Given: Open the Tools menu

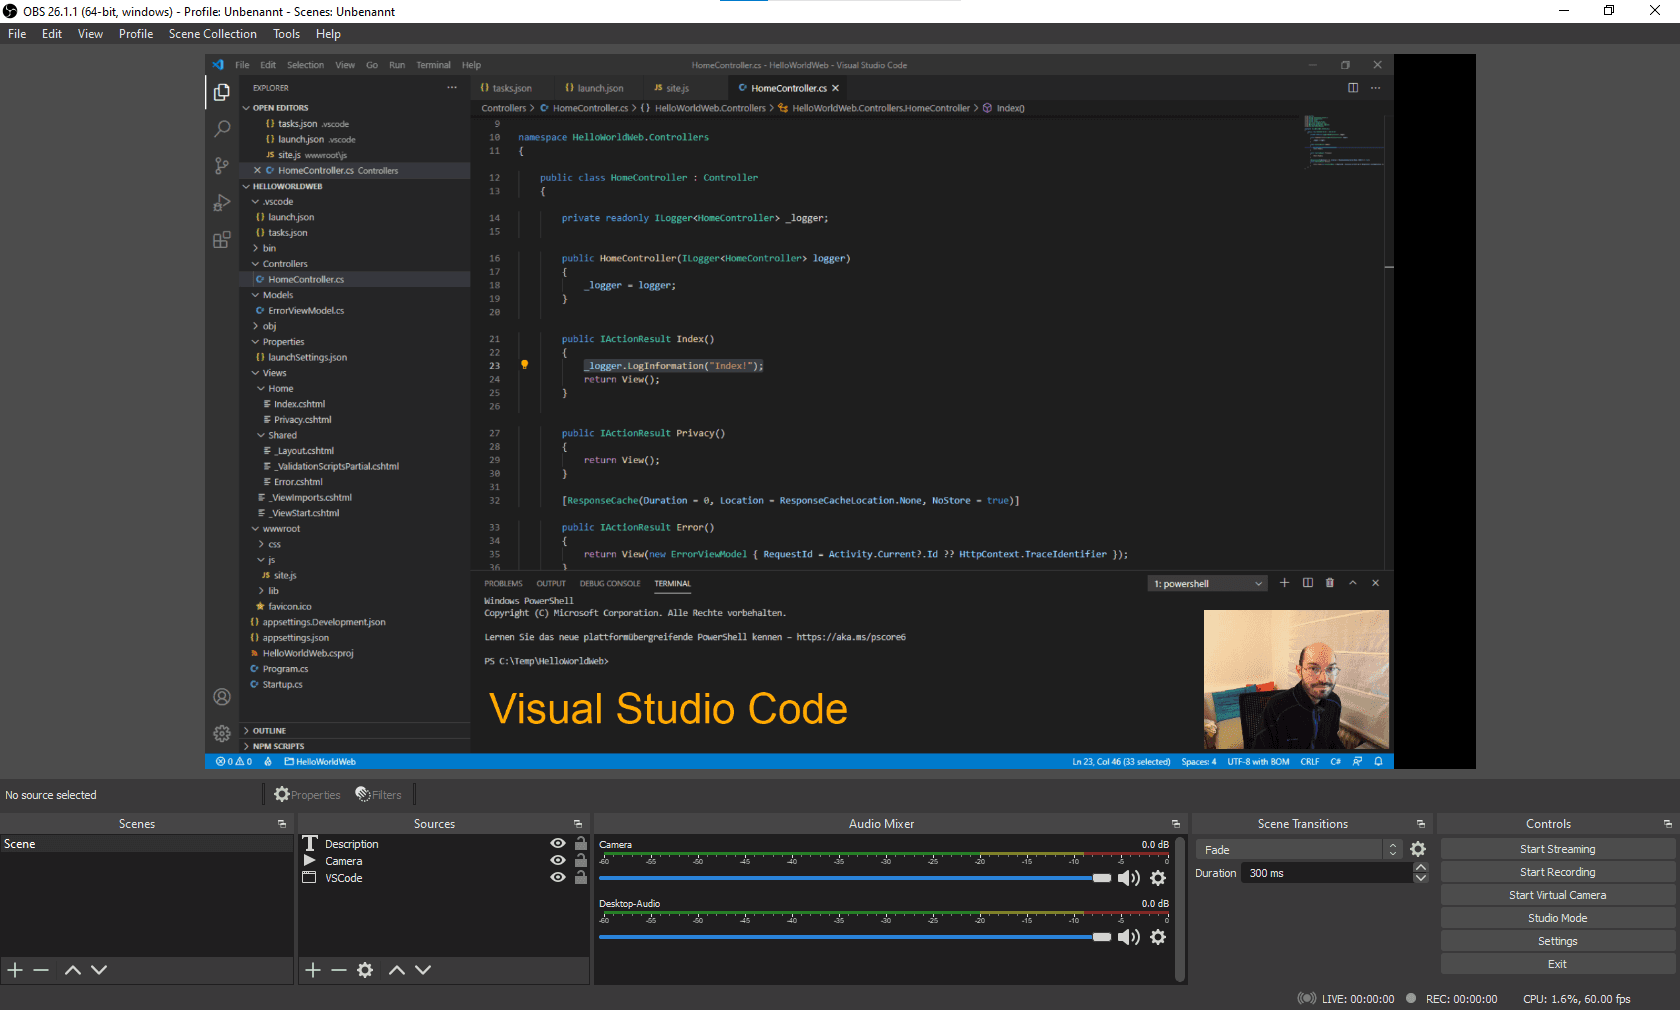Looking at the screenshot, I should [286, 34].
